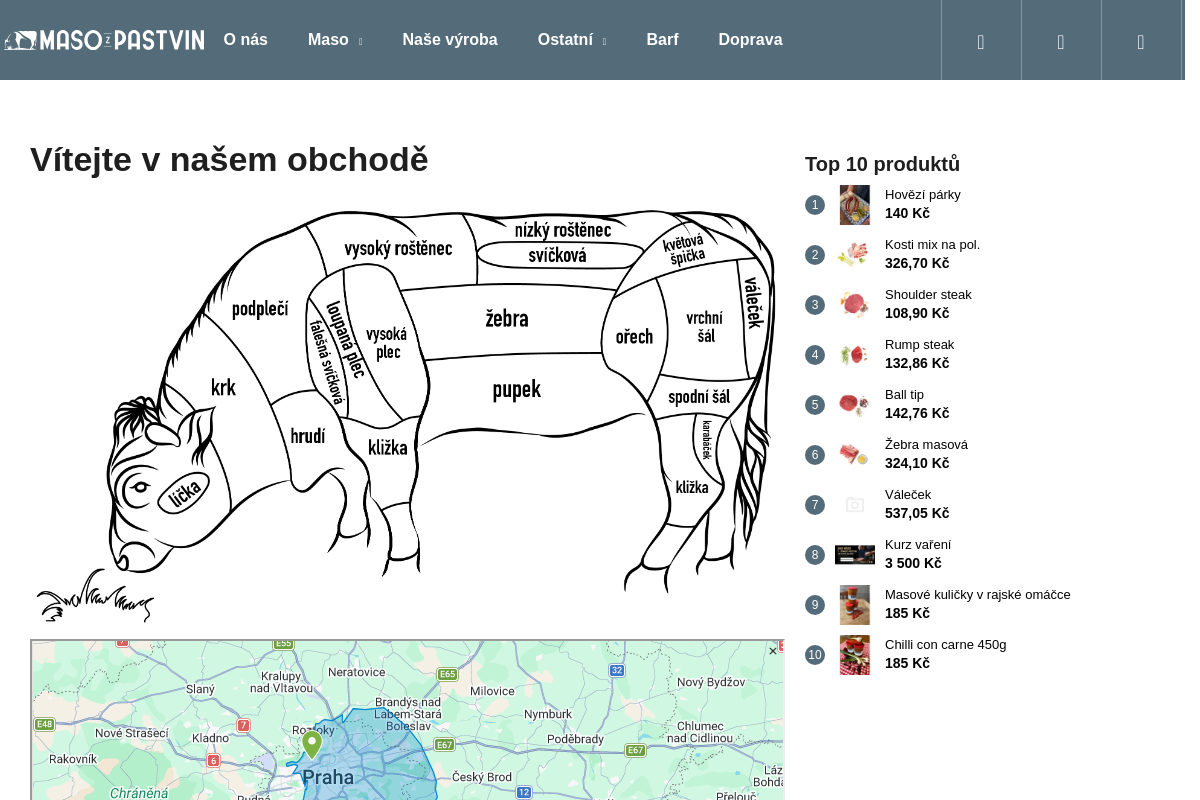Open the Ball tip product thumbnail
Screen dimensions: 1200x800
point(855,405)
